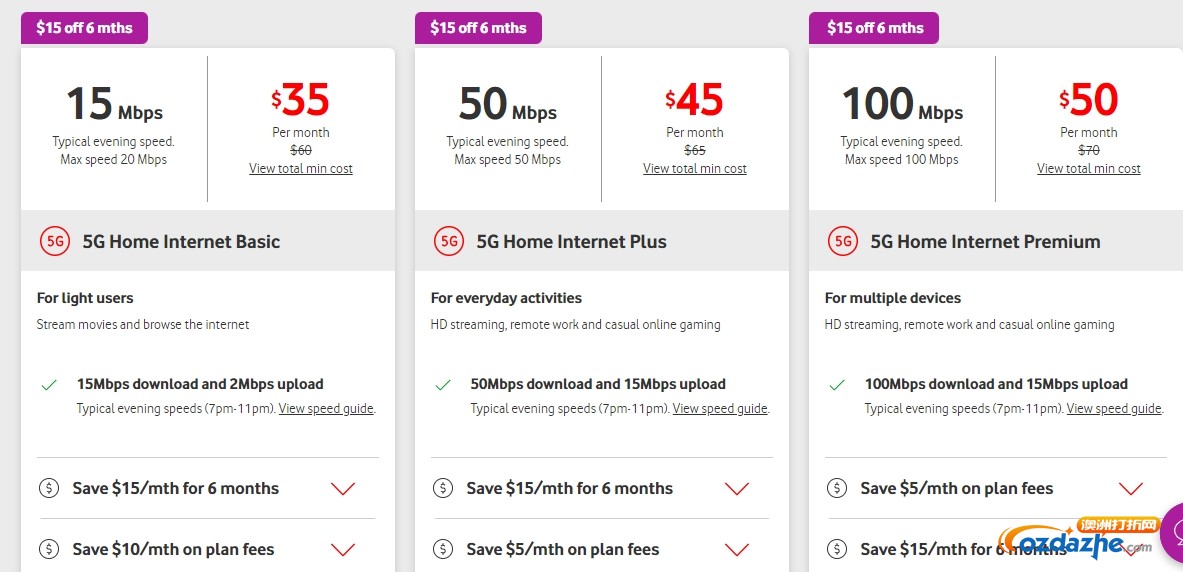
Task: Click $15 off 6 mths badge above Plus plan
Action: [478, 28]
